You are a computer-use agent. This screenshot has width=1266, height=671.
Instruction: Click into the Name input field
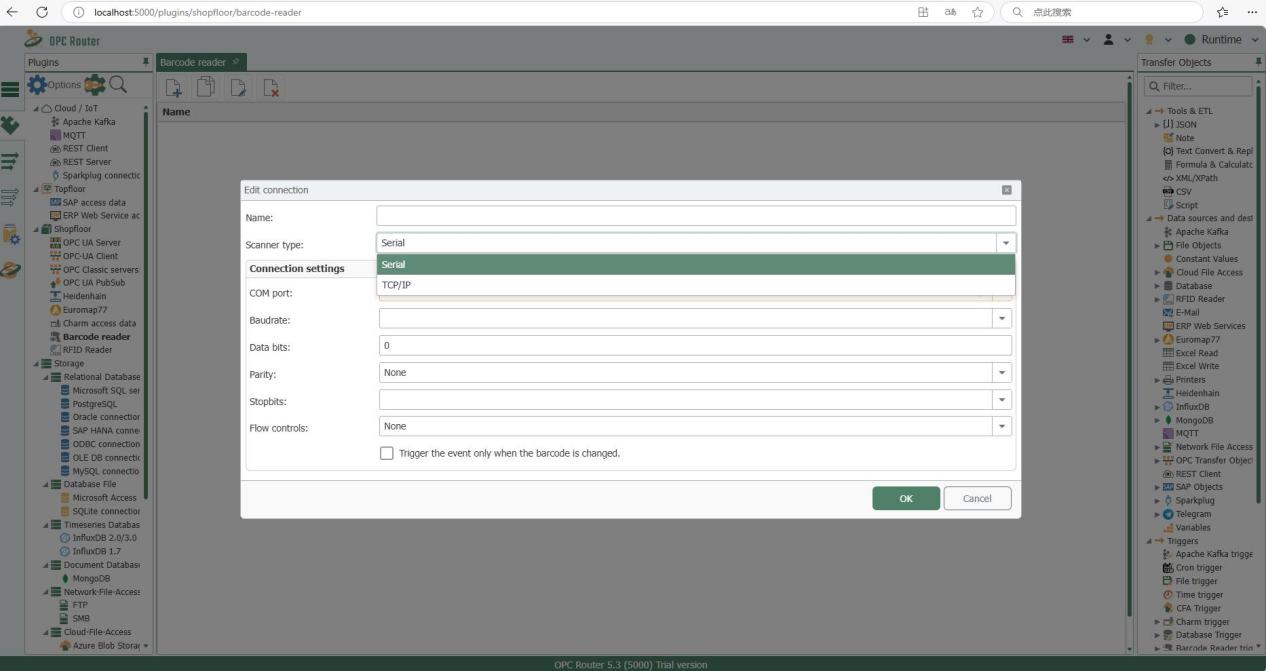695,216
